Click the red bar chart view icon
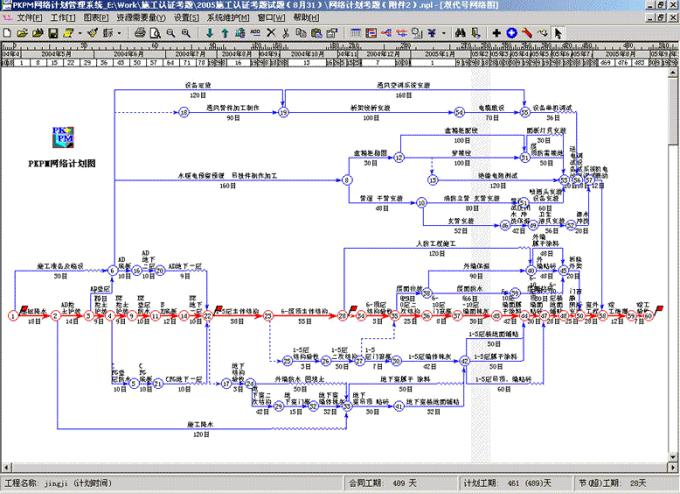Image resolution: width=680 pixels, height=494 pixels. 371,33
